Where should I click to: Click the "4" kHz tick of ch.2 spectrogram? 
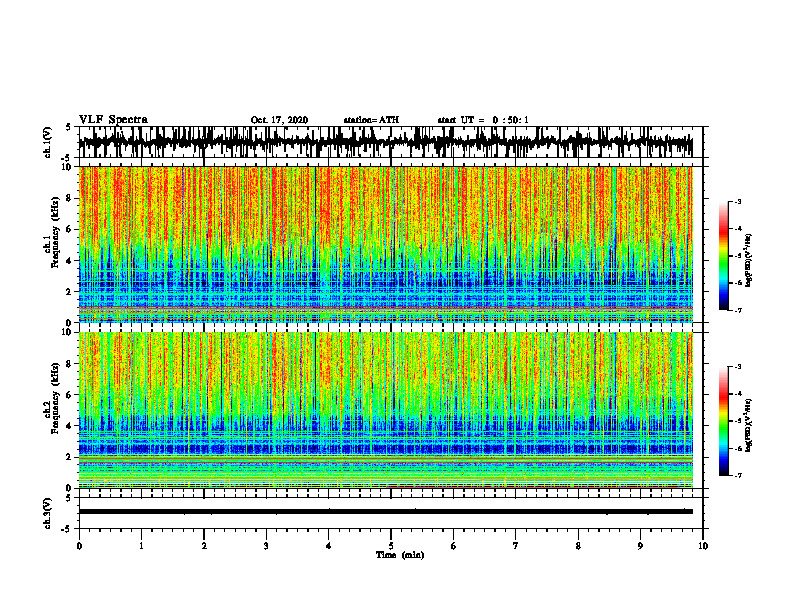(x=70, y=426)
